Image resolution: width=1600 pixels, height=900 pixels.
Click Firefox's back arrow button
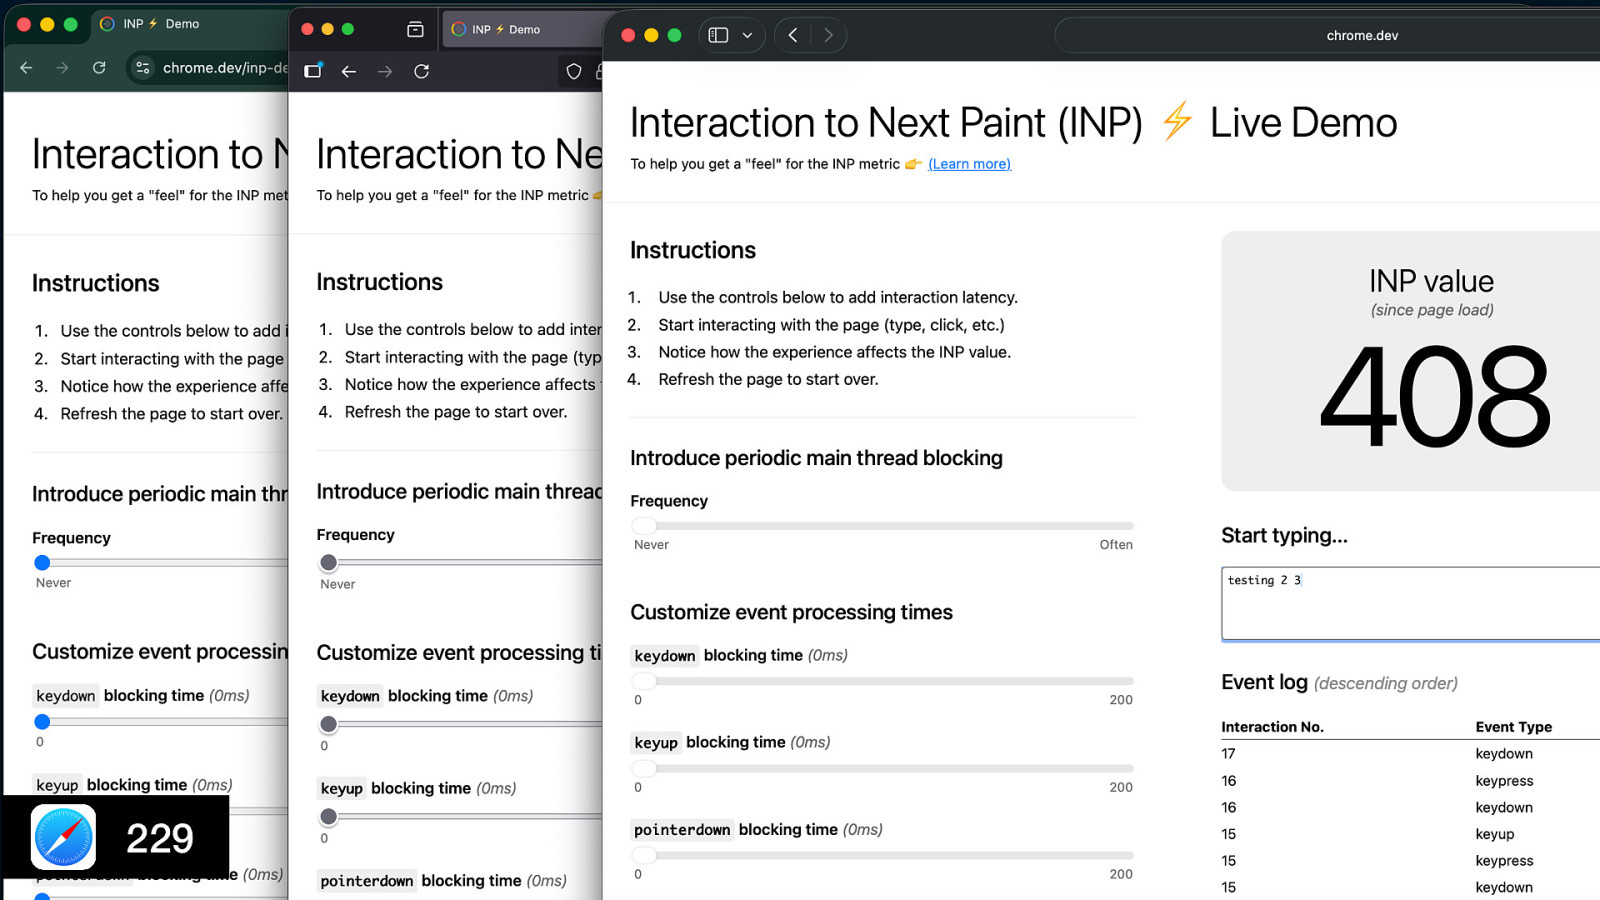(x=349, y=71)
